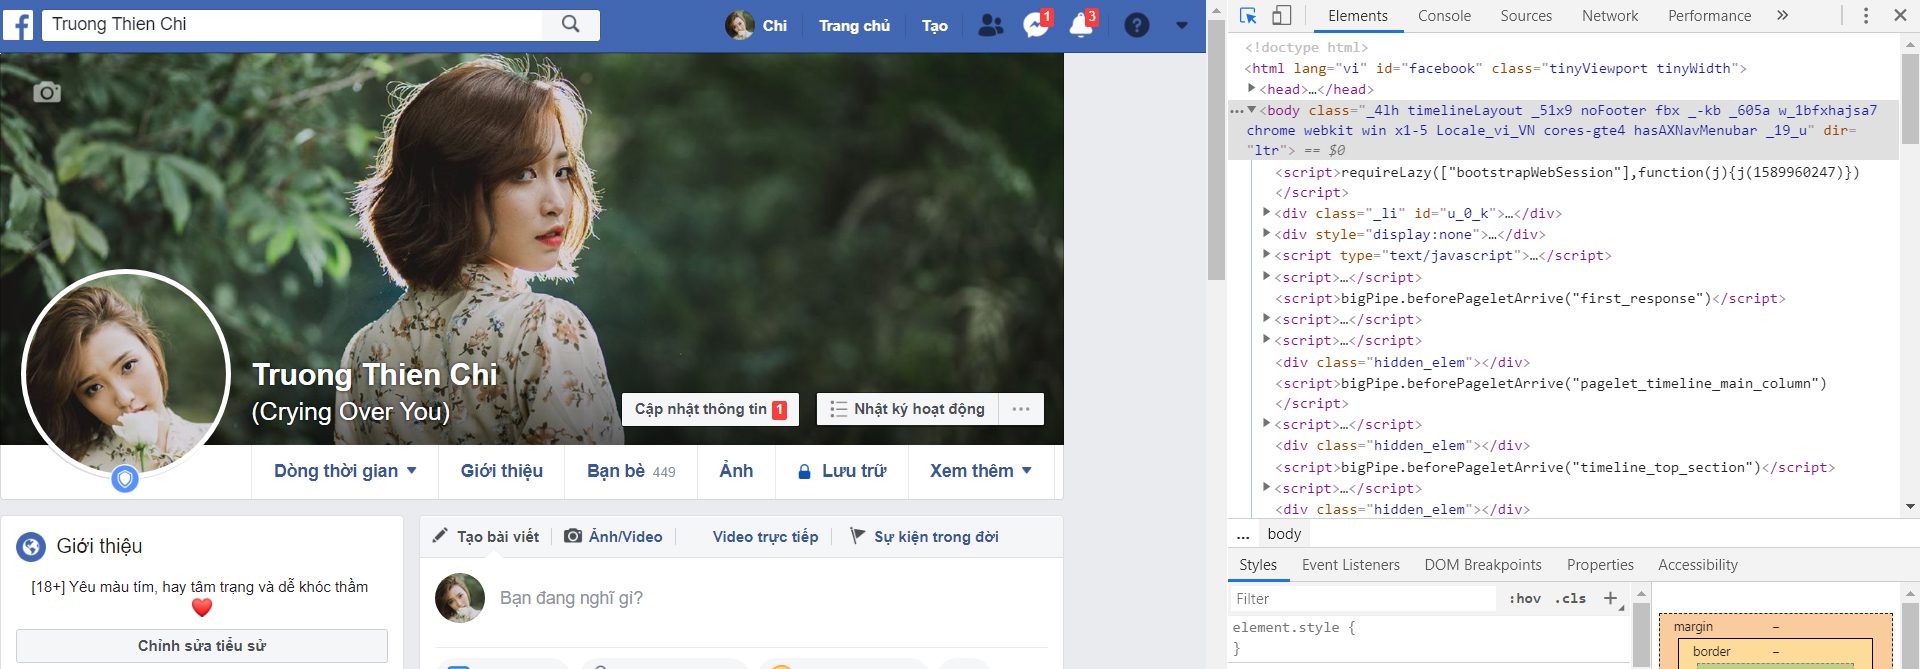
Task: Expand the div with id u_0_k
Action: point(1267,213)
